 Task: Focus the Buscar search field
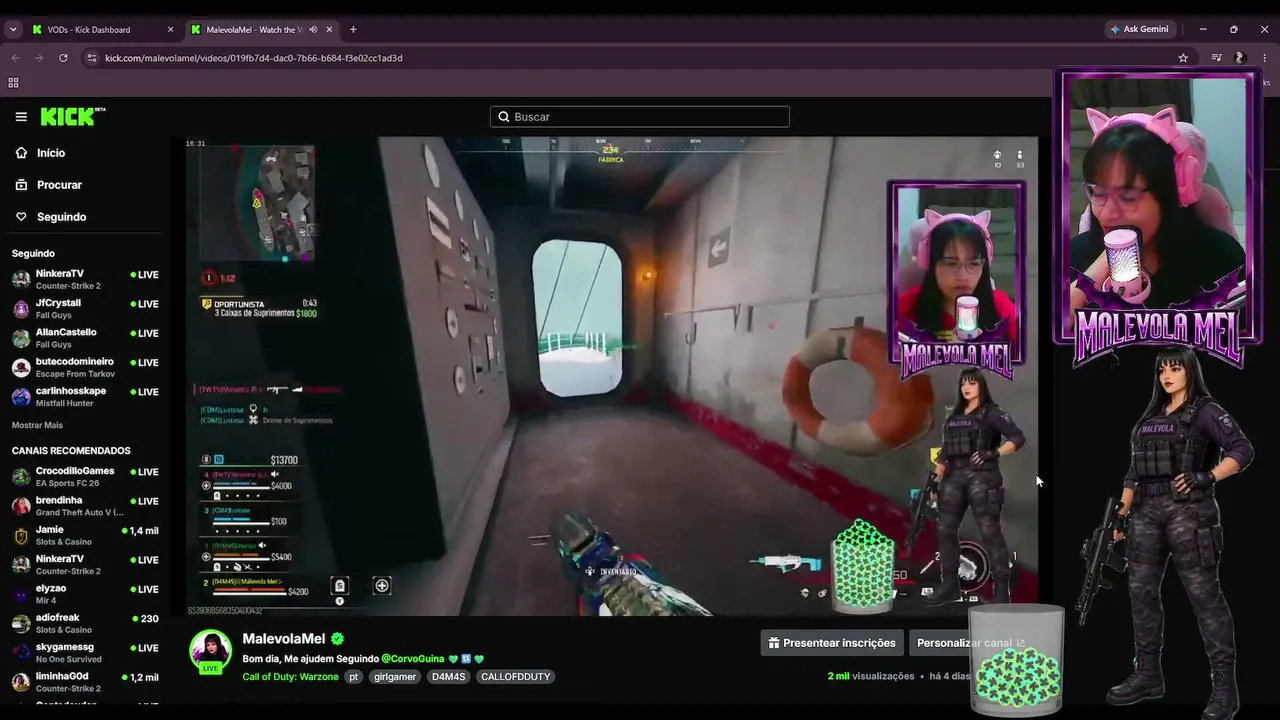640,117
